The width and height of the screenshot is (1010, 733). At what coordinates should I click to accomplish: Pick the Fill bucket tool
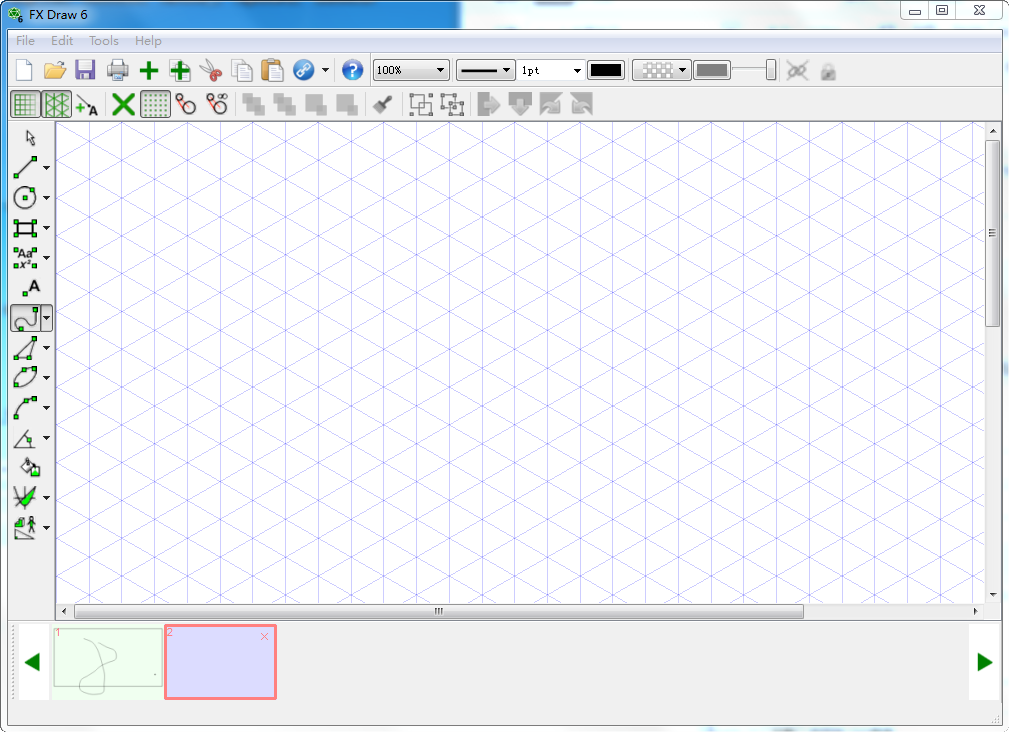(28, 468)
